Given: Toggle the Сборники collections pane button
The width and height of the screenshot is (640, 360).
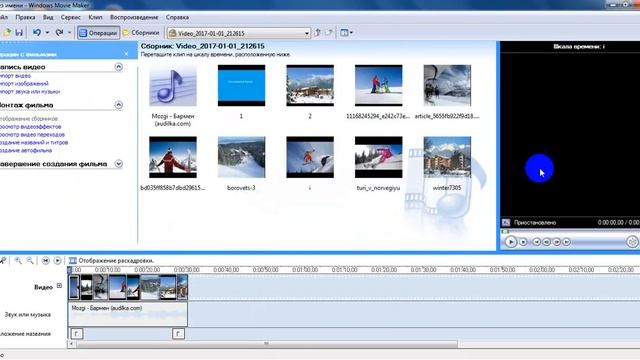Looking at the screenshot, I should pos(141,33).
